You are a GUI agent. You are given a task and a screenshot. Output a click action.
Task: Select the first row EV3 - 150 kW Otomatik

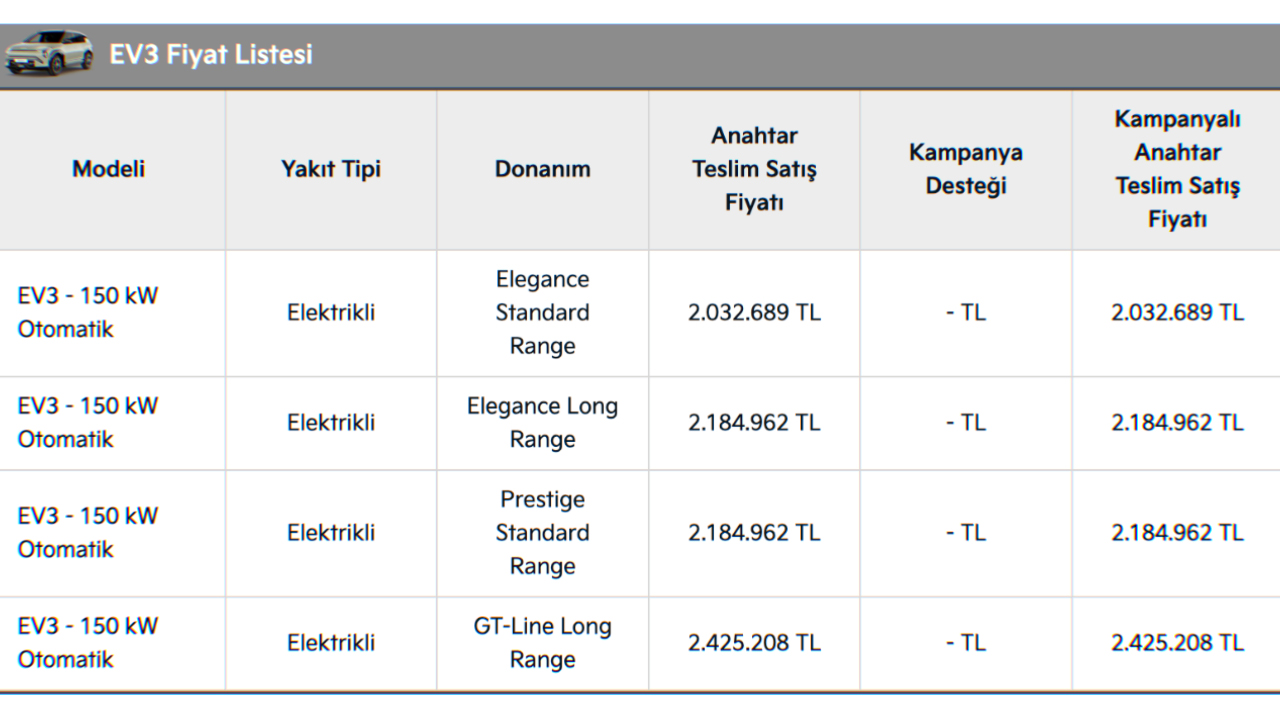coord(88,313)
